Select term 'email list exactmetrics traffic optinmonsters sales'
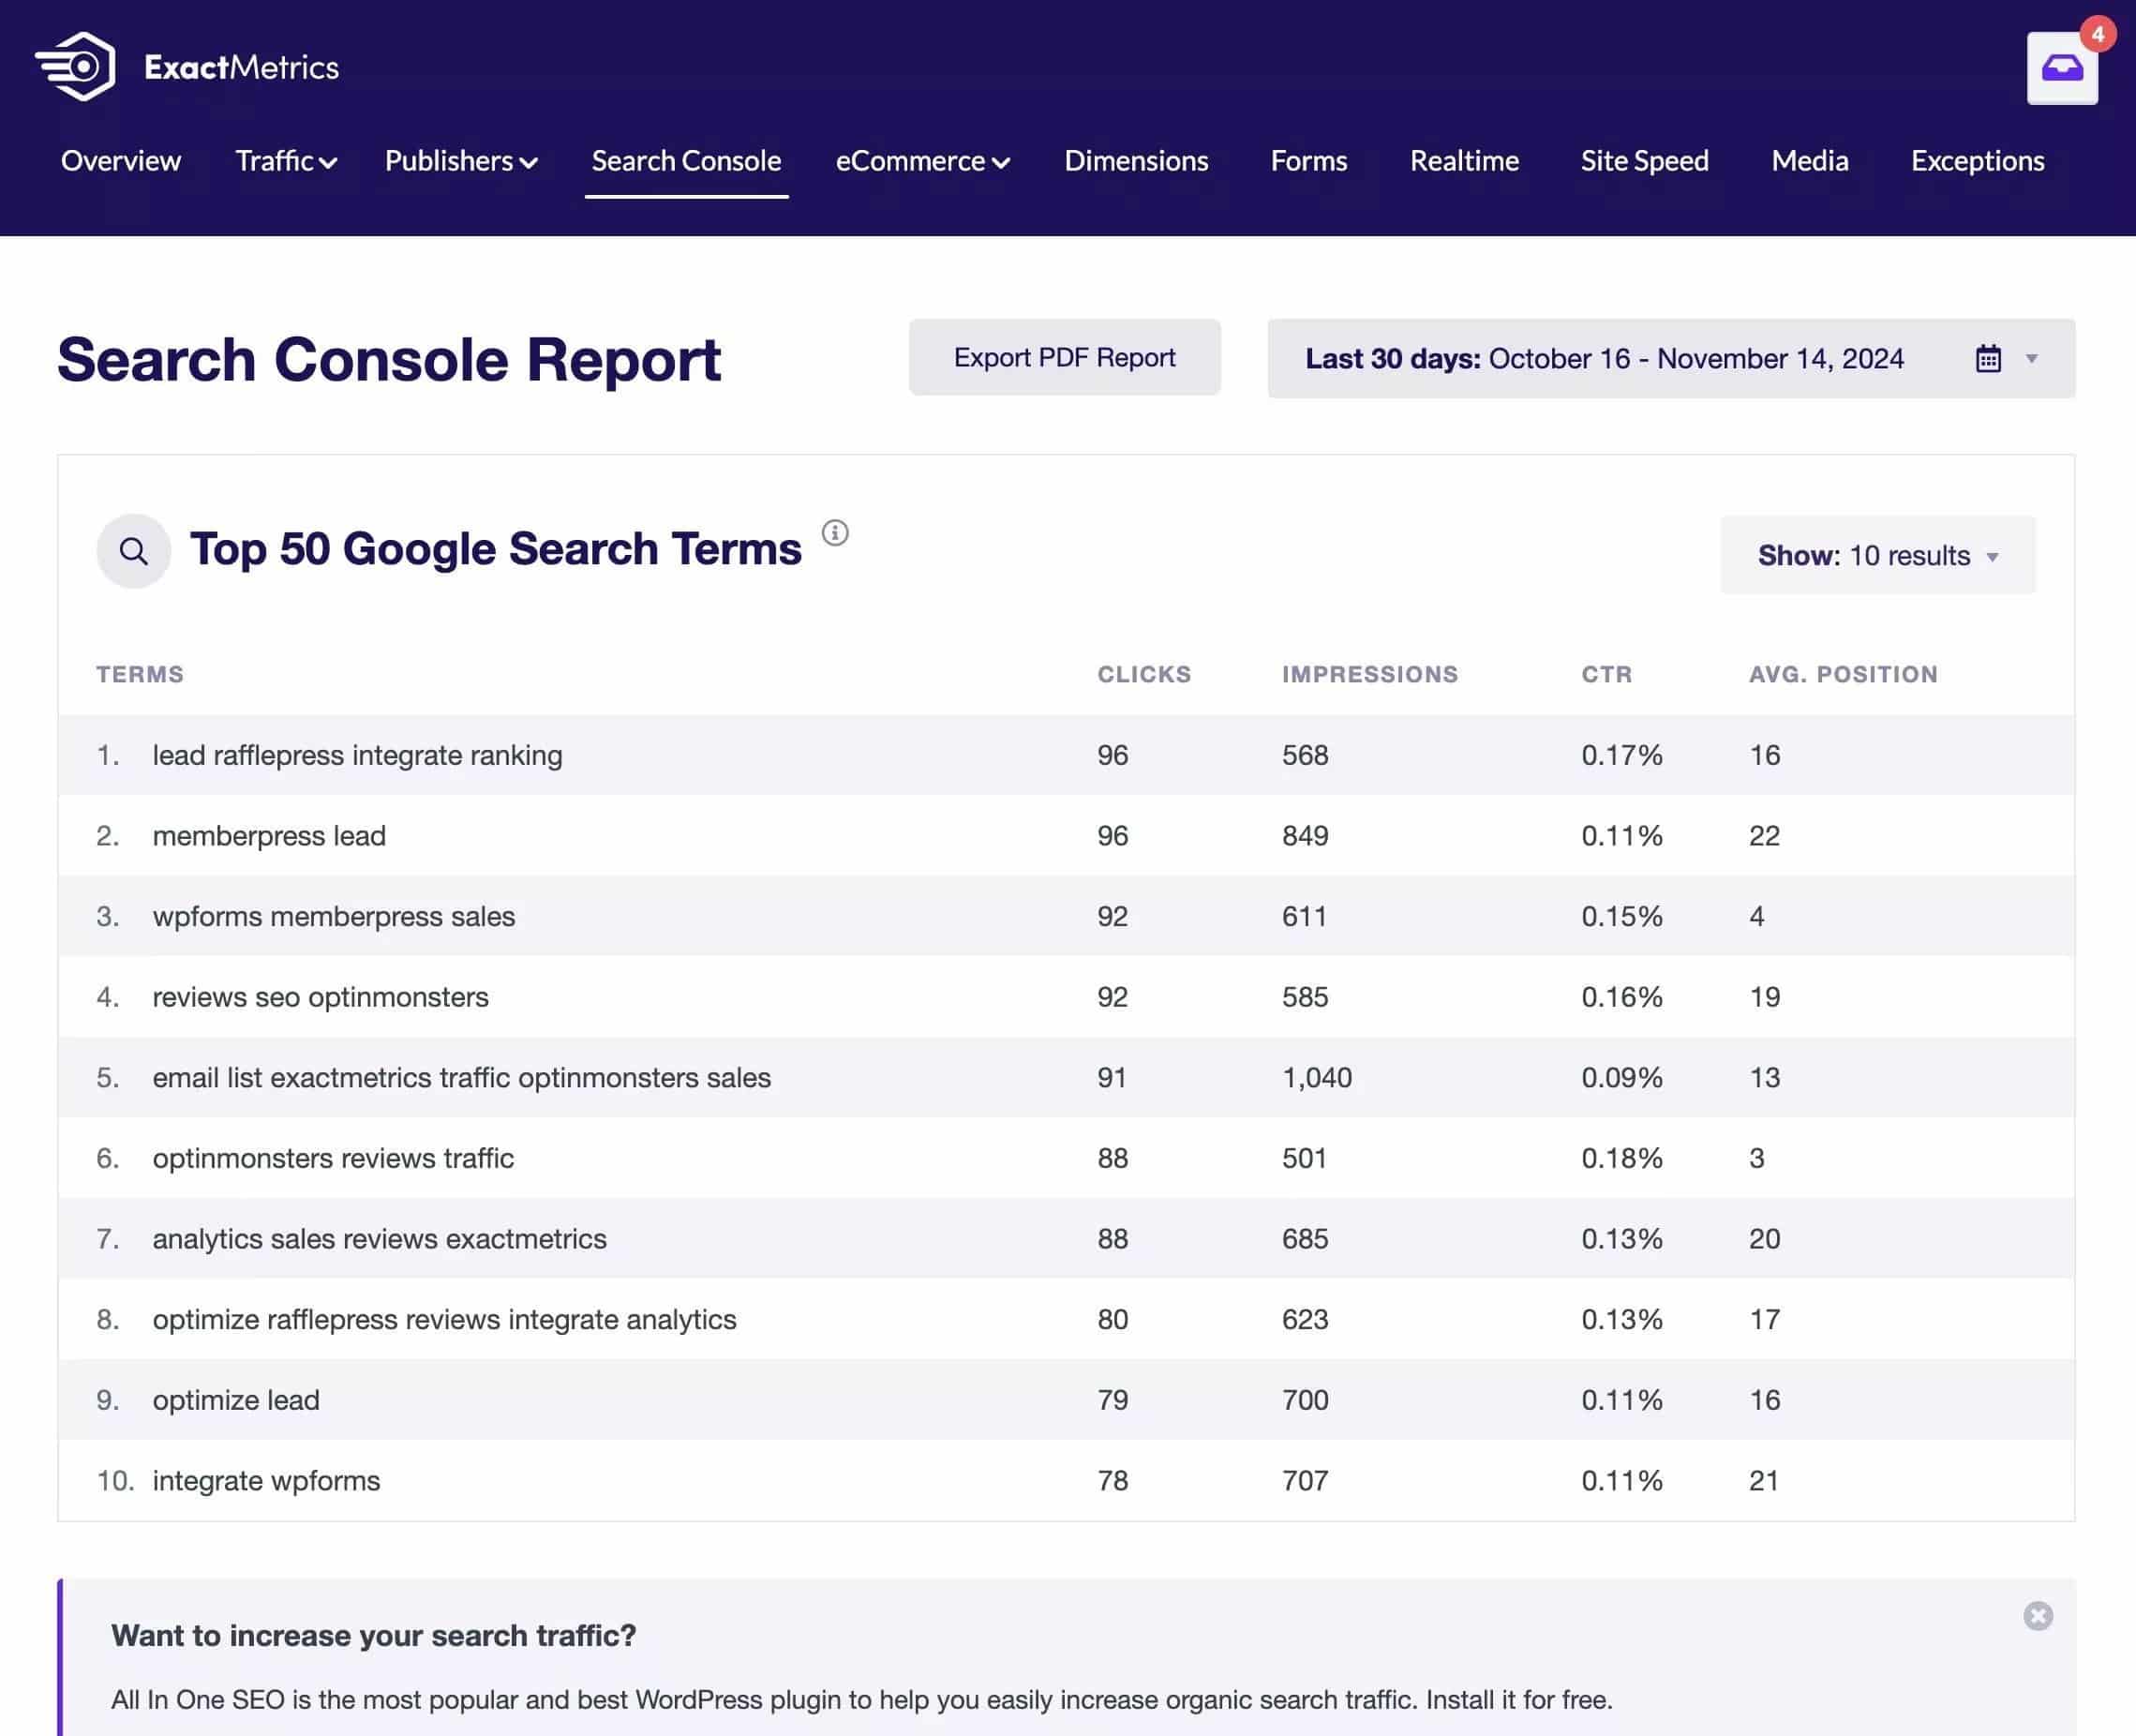Image resolution: width=2136 pixels, height=1736 pixels. 461,1077
